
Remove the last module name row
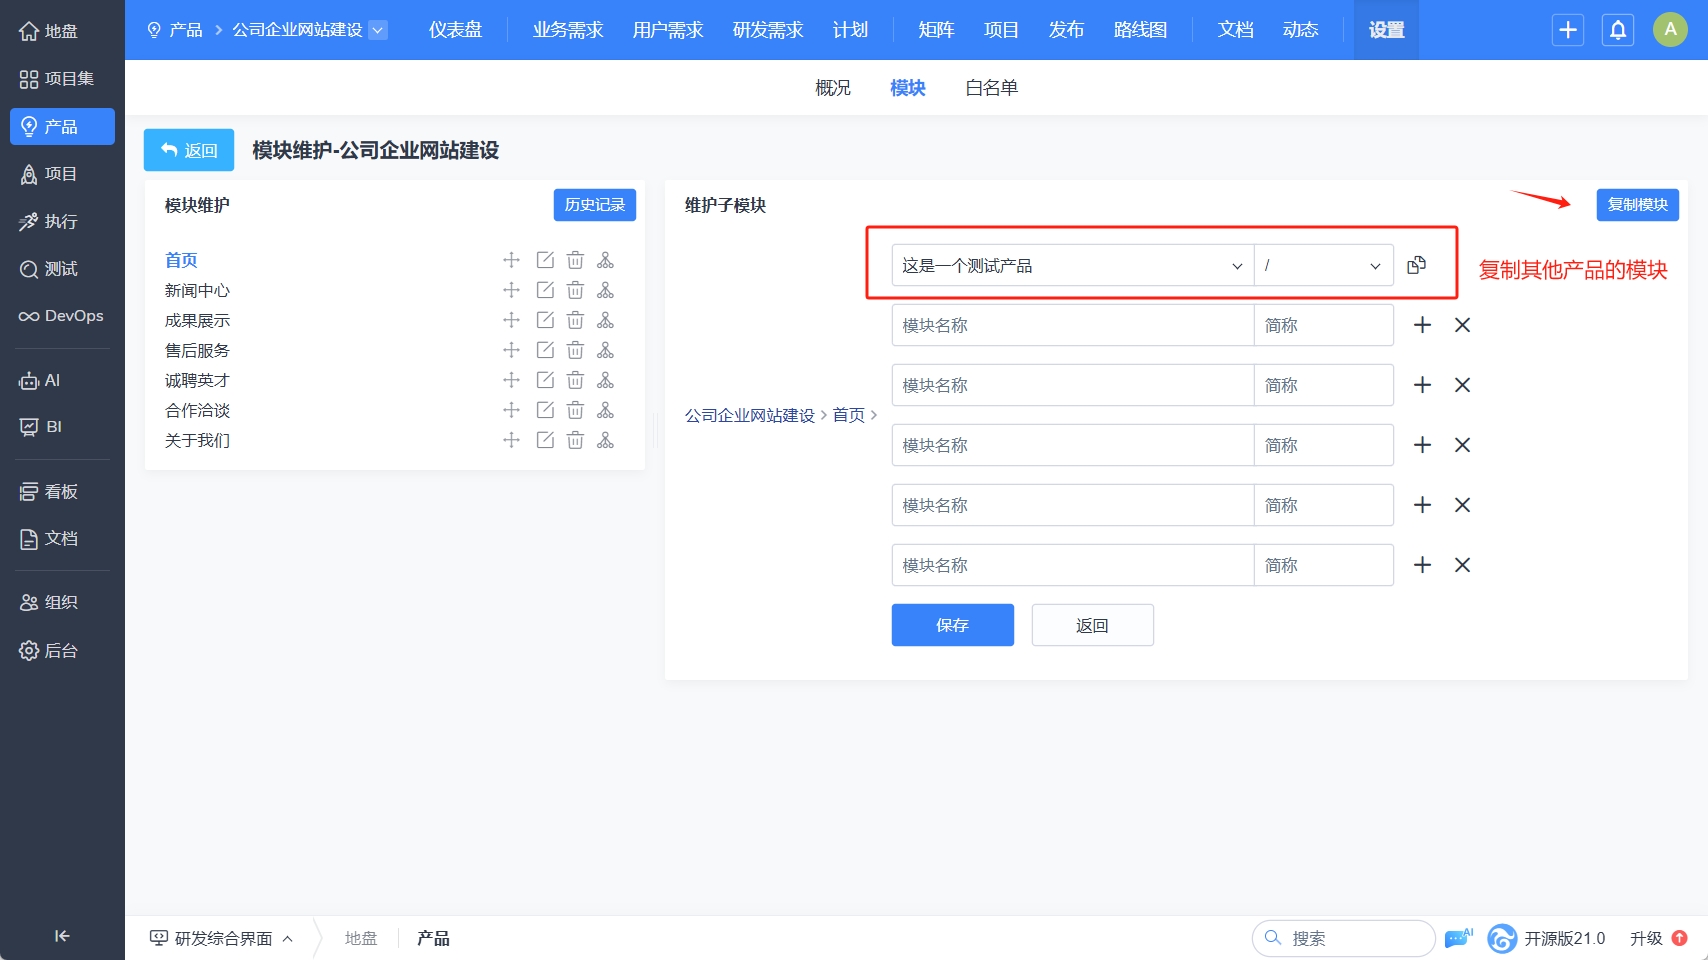tap(1462, 565)
